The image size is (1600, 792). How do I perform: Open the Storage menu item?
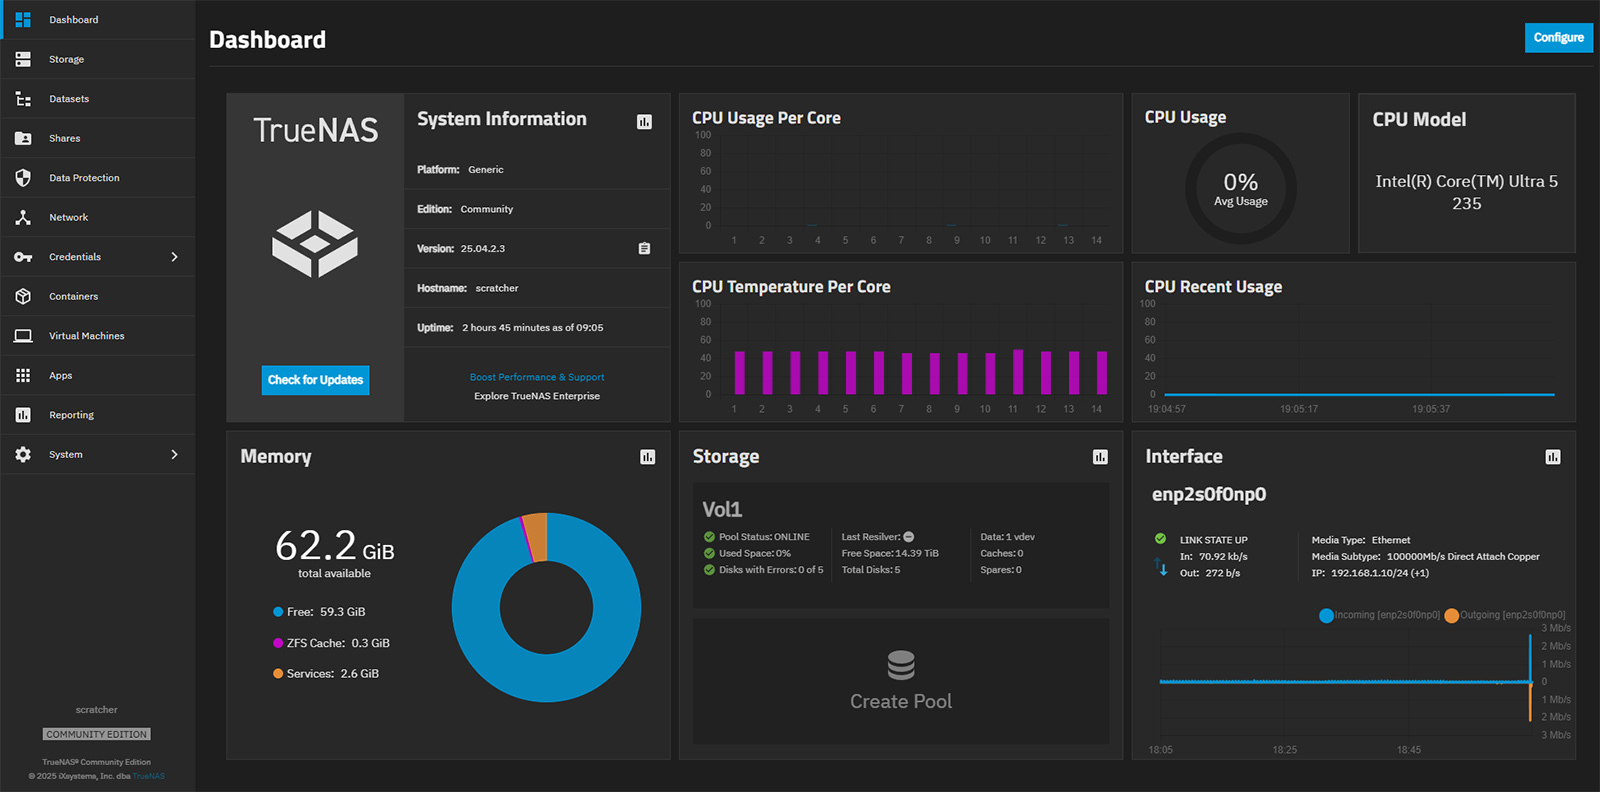[66, 59]
